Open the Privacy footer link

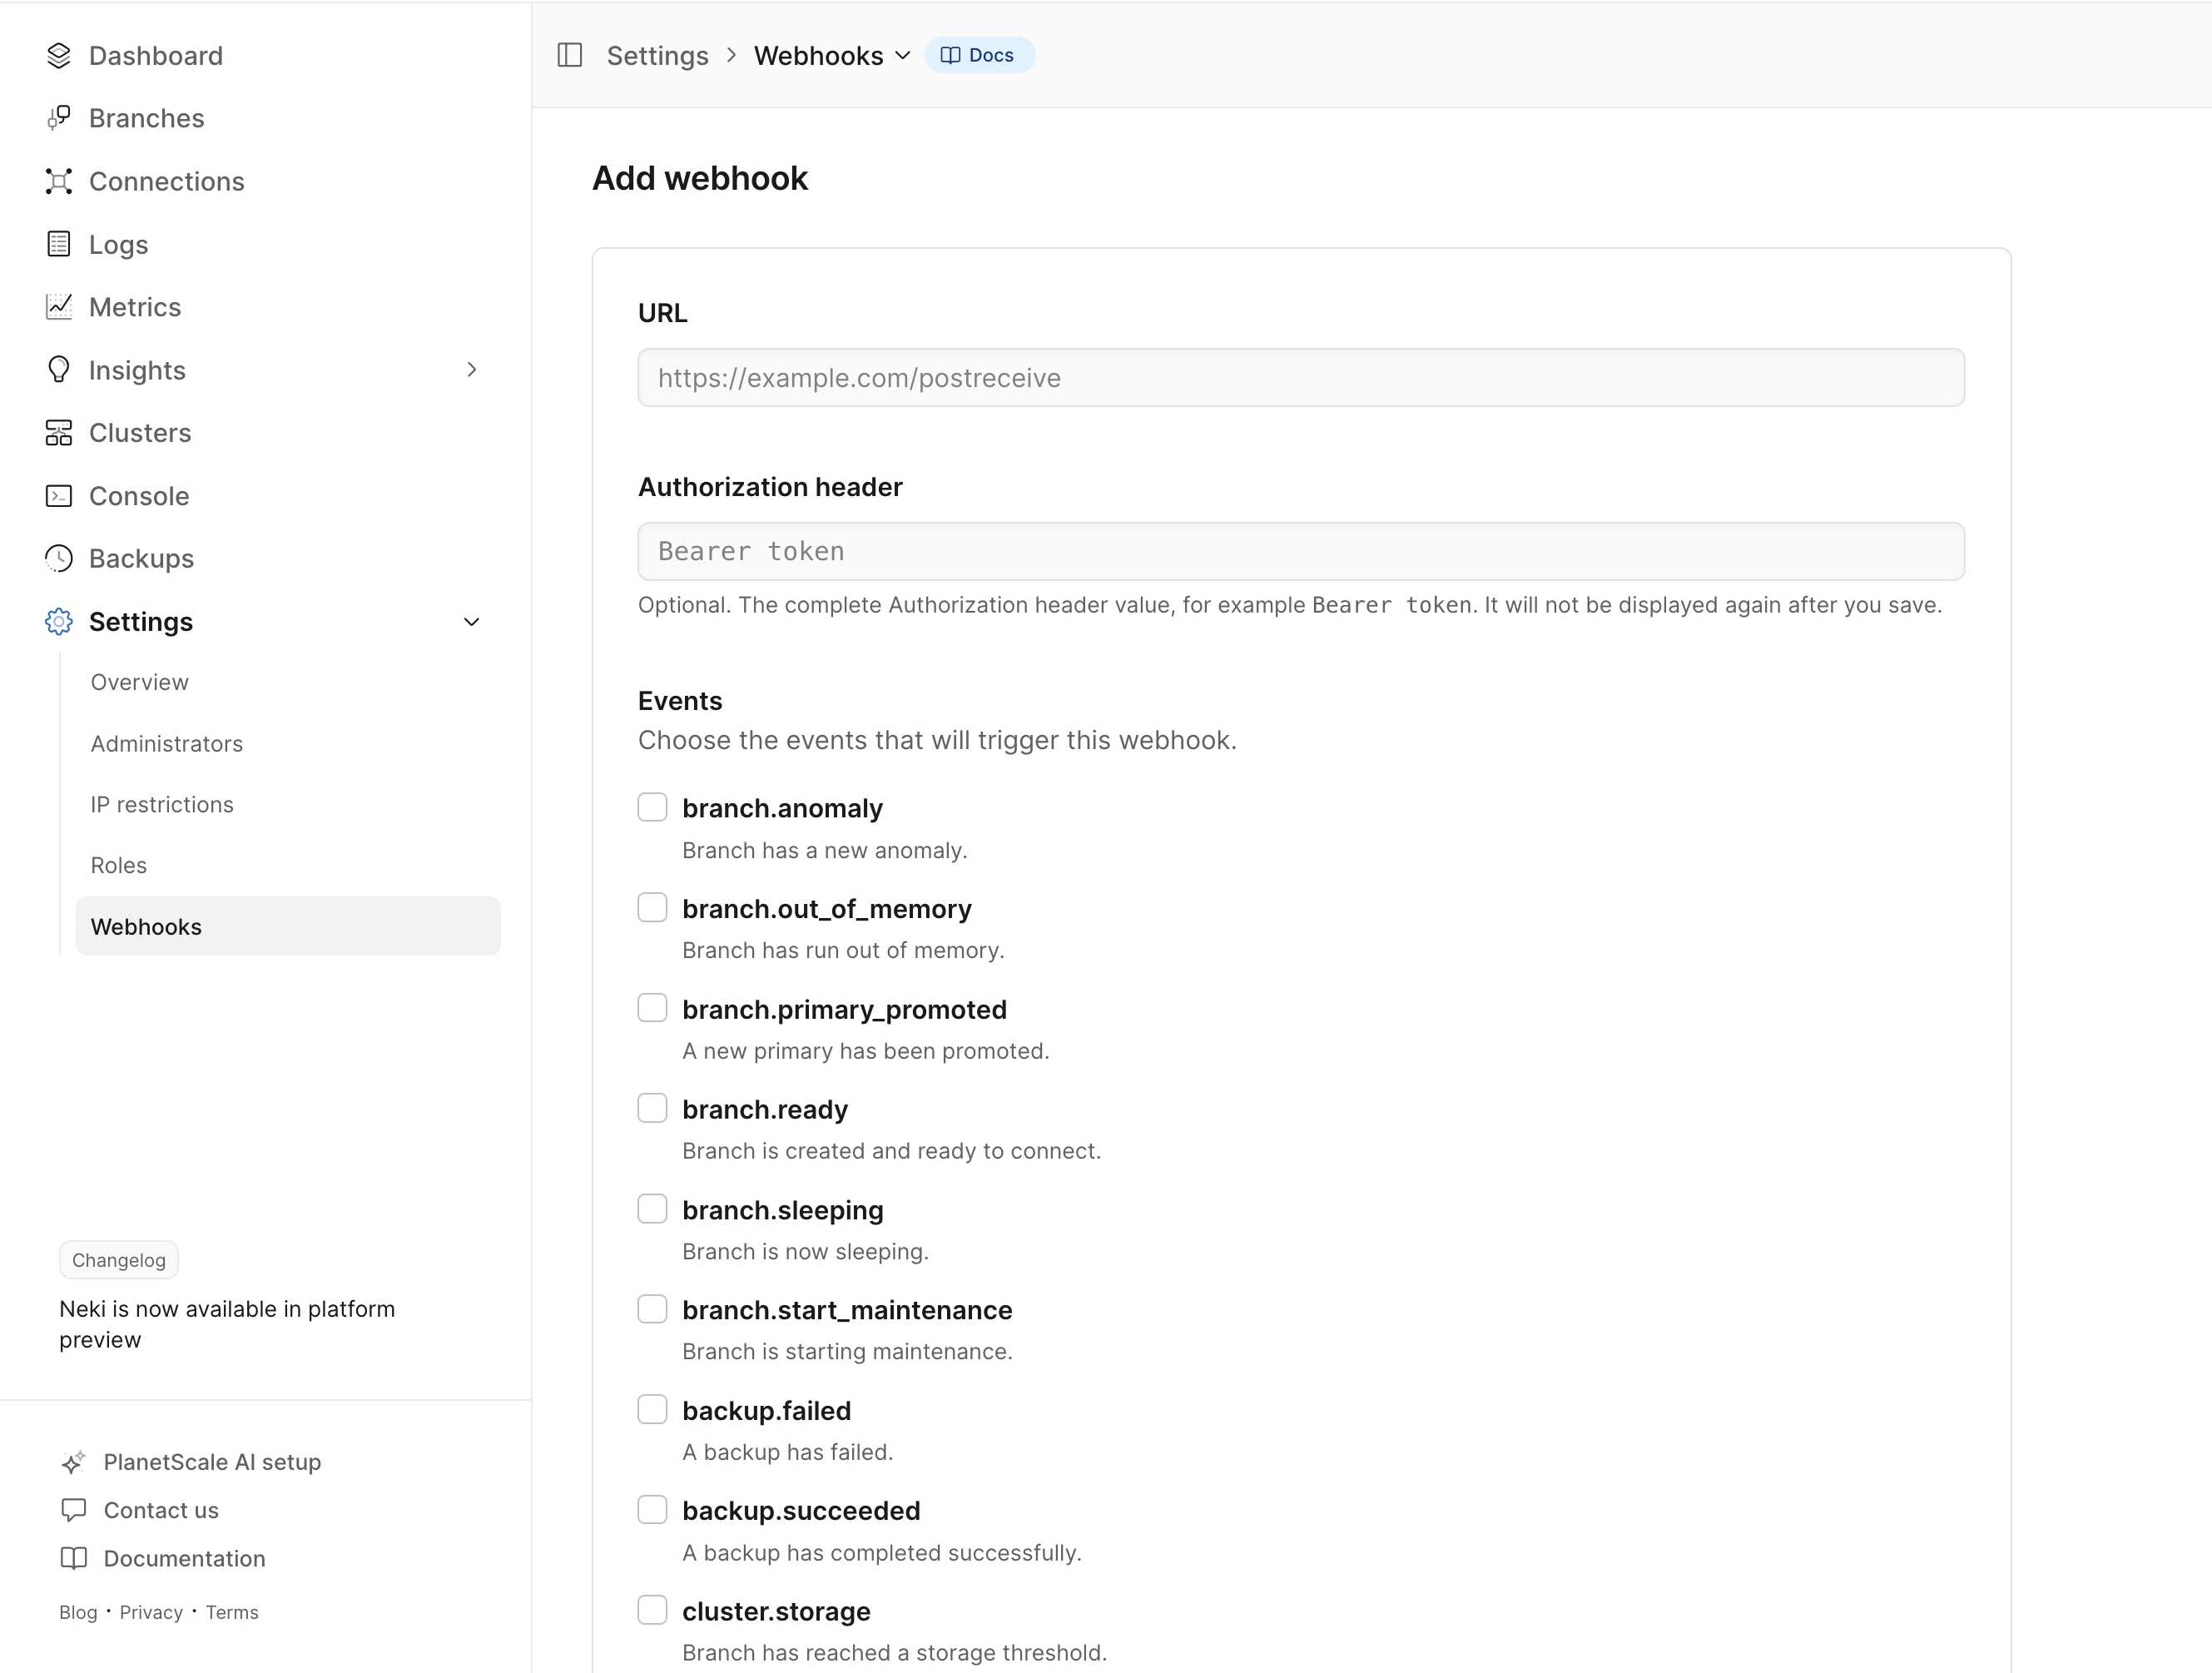(151, 1612)
